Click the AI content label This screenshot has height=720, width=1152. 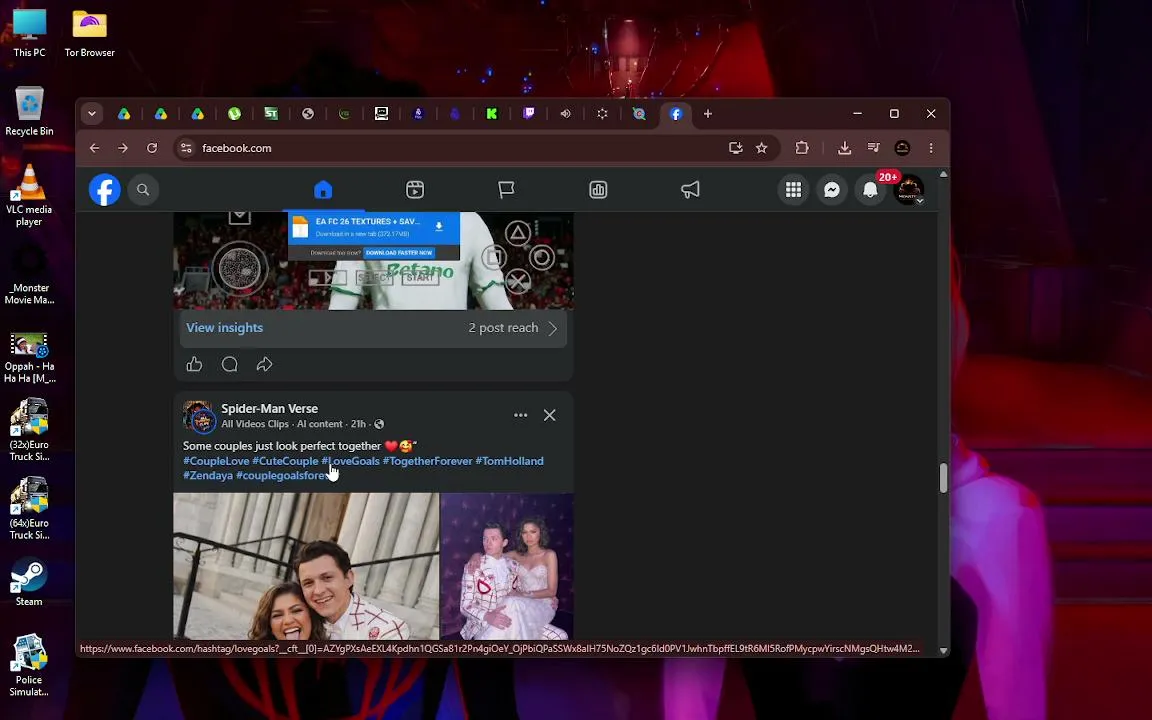[x=320, y=424]
